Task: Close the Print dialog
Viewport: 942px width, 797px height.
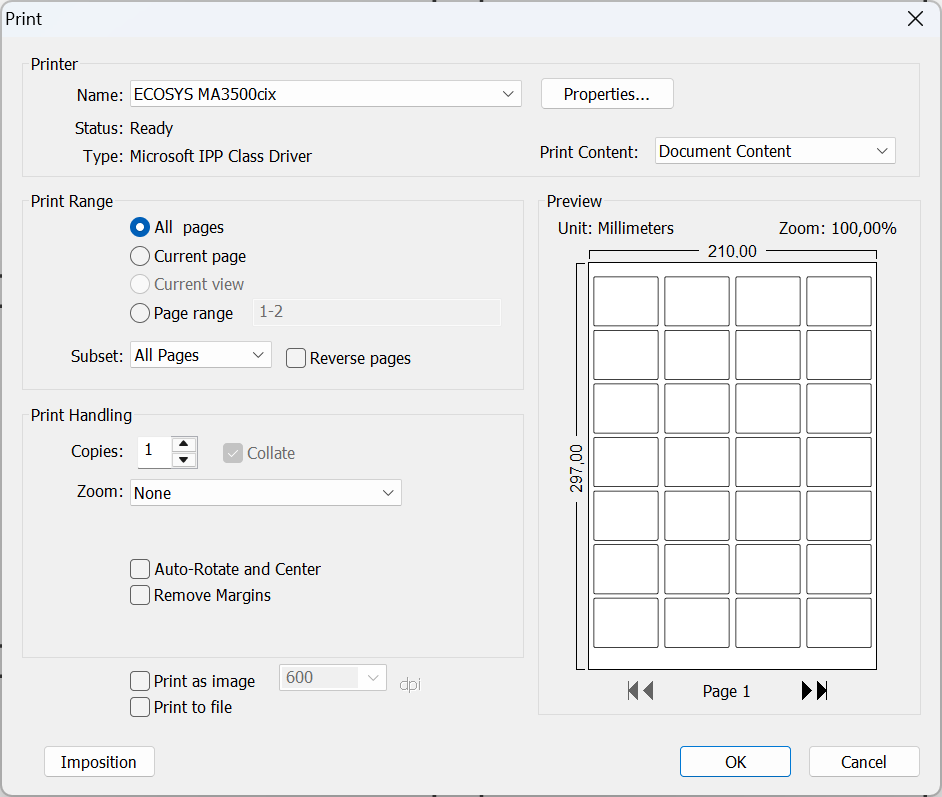Action: (914, 19)
